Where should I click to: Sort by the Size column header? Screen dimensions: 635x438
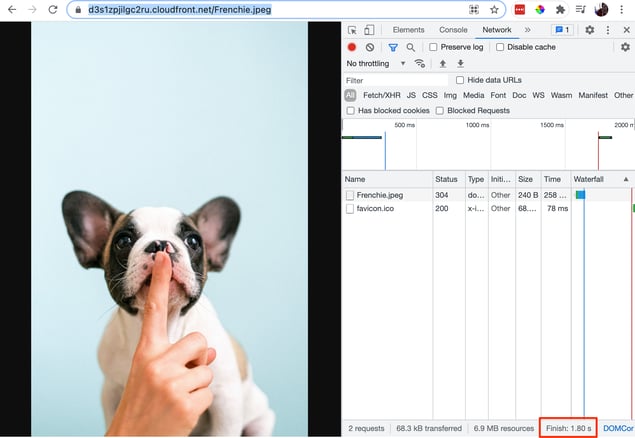click(x=528, y=179)
